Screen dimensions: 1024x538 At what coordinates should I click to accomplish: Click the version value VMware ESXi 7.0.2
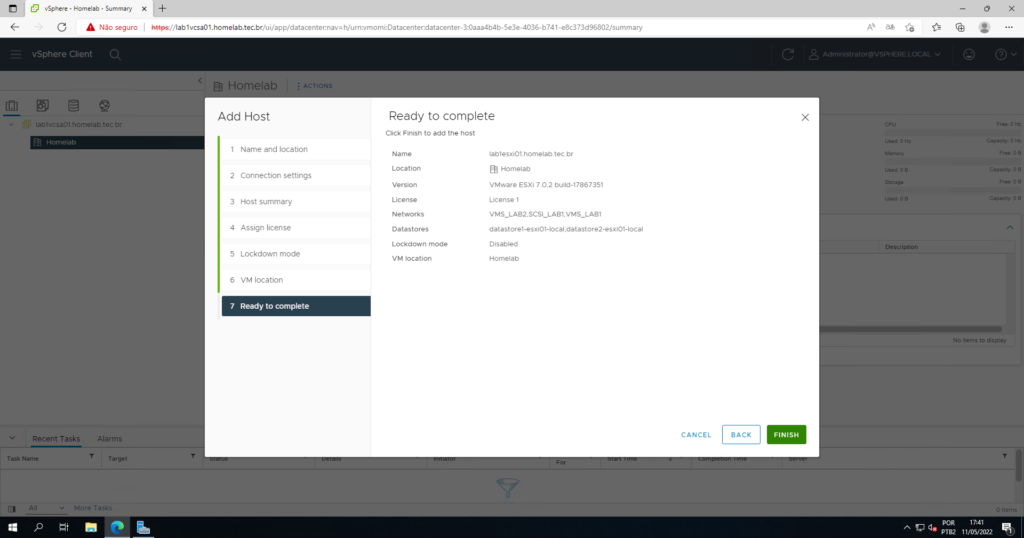pos(546,185)
